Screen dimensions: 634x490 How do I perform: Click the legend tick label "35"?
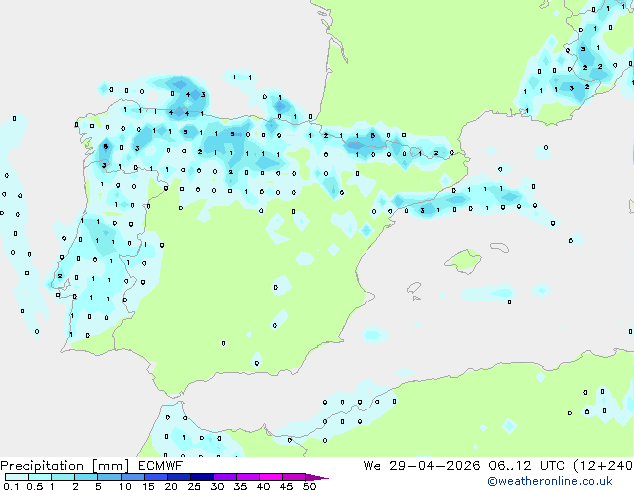point(240,486)
